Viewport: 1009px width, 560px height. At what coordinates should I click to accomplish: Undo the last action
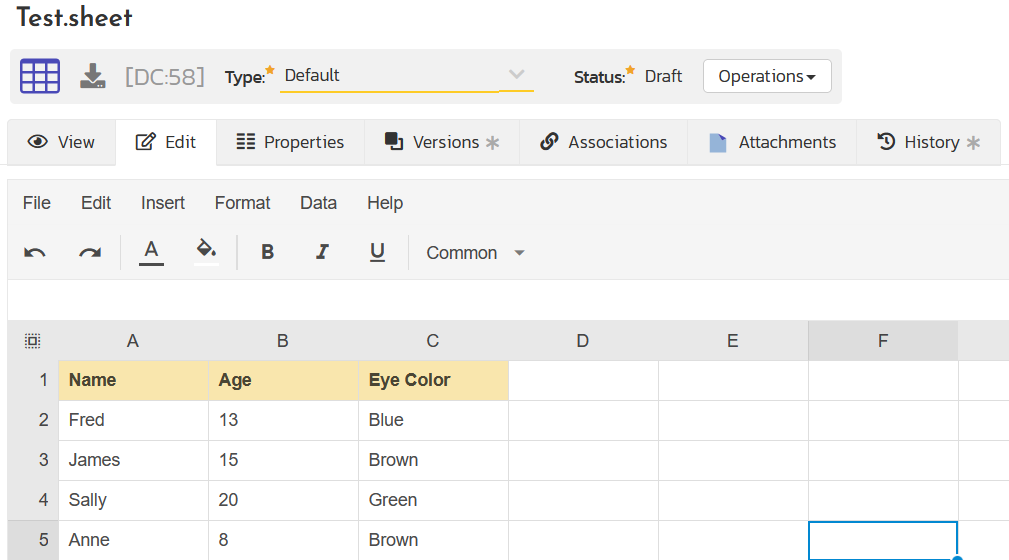click(x=35, y=253)
